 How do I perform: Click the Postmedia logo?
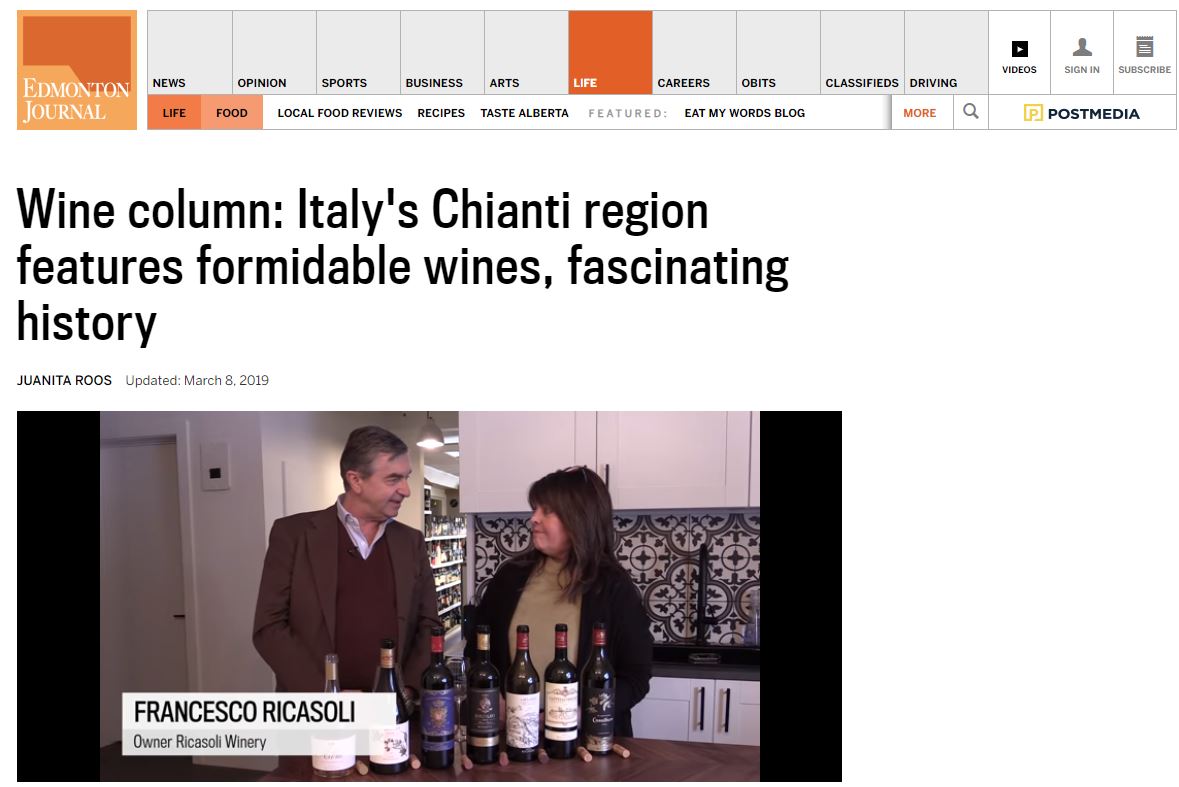pyautogui.click(x=1081, y=114)
